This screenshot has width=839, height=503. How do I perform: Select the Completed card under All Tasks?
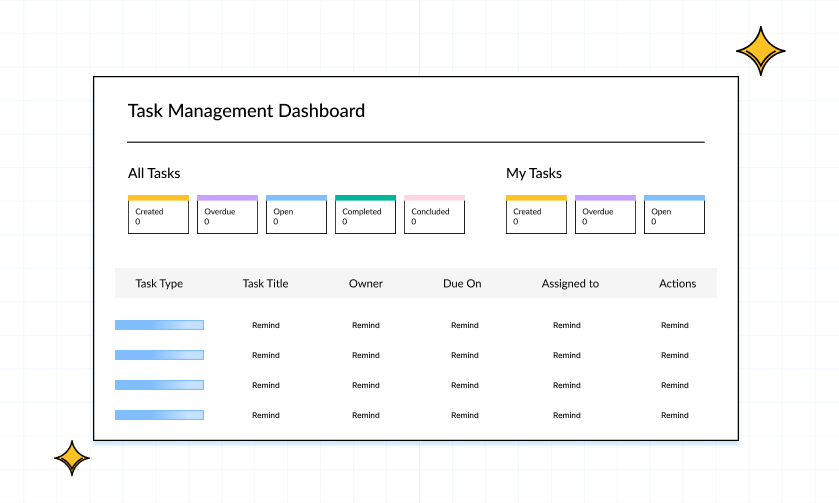click(x=365, y=215)
